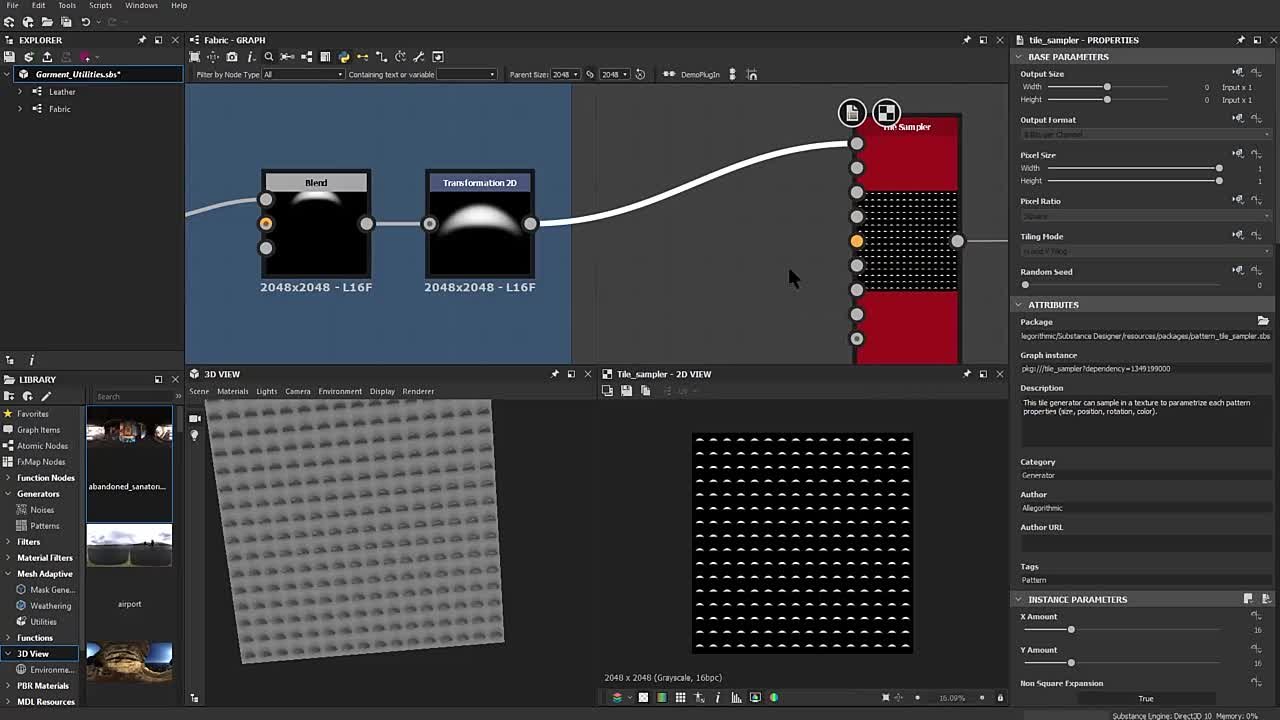The width and height of the screenshot is (1280, 720).
Task: Open the Filter by Node Type dropdown
Action: click(304, 74)
